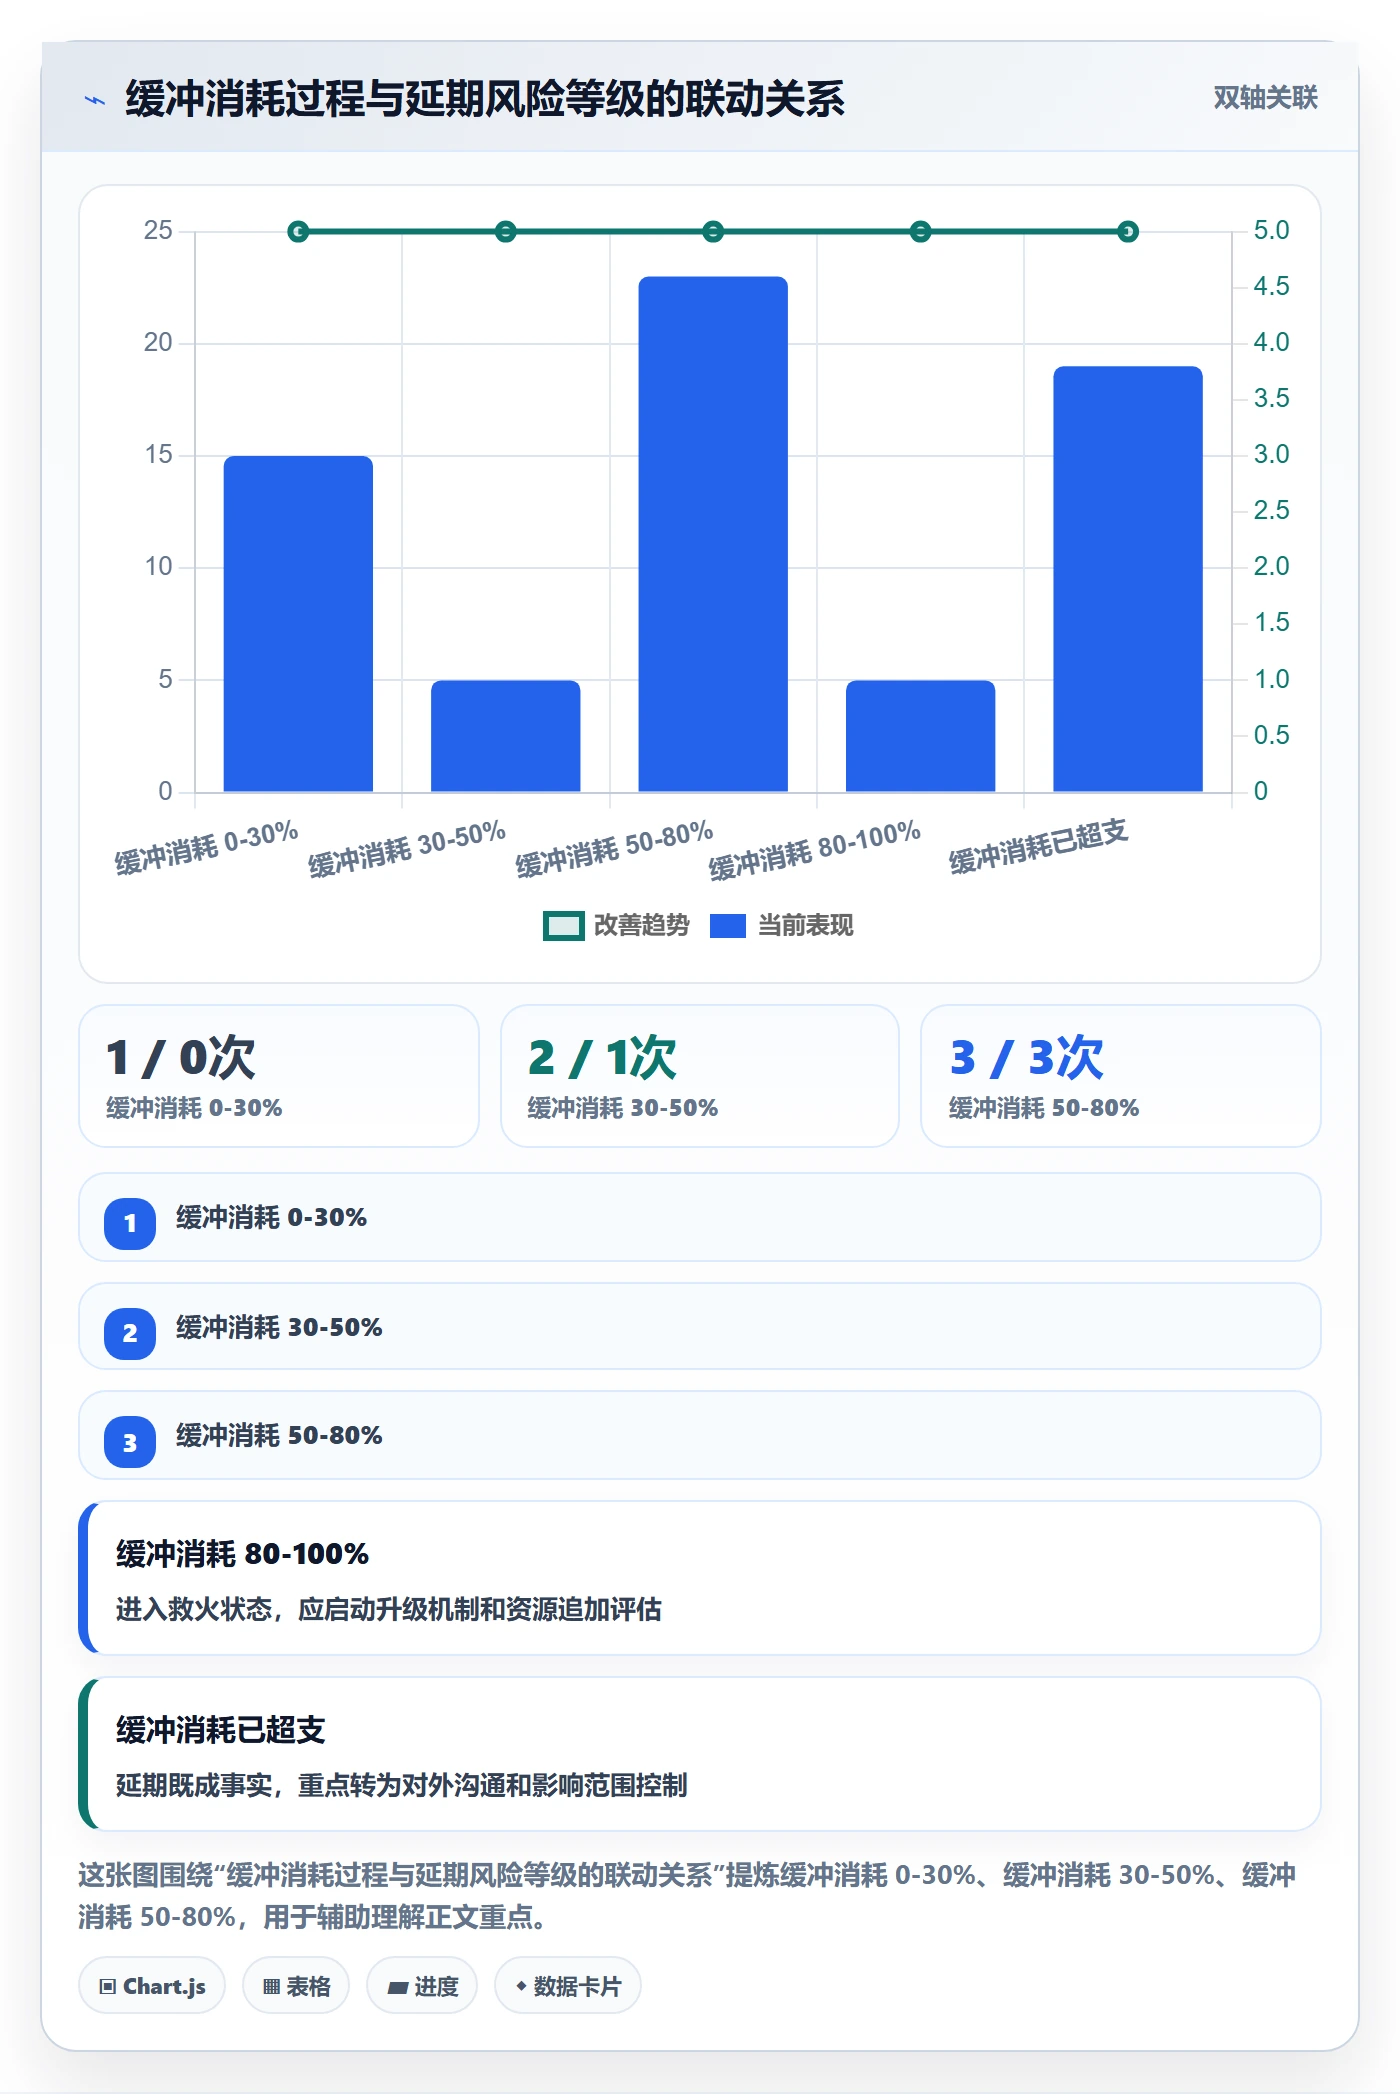Click the number 1 badge in the list
The height and width of the screenshot is (2094, 1400).
click(130, 1223)
